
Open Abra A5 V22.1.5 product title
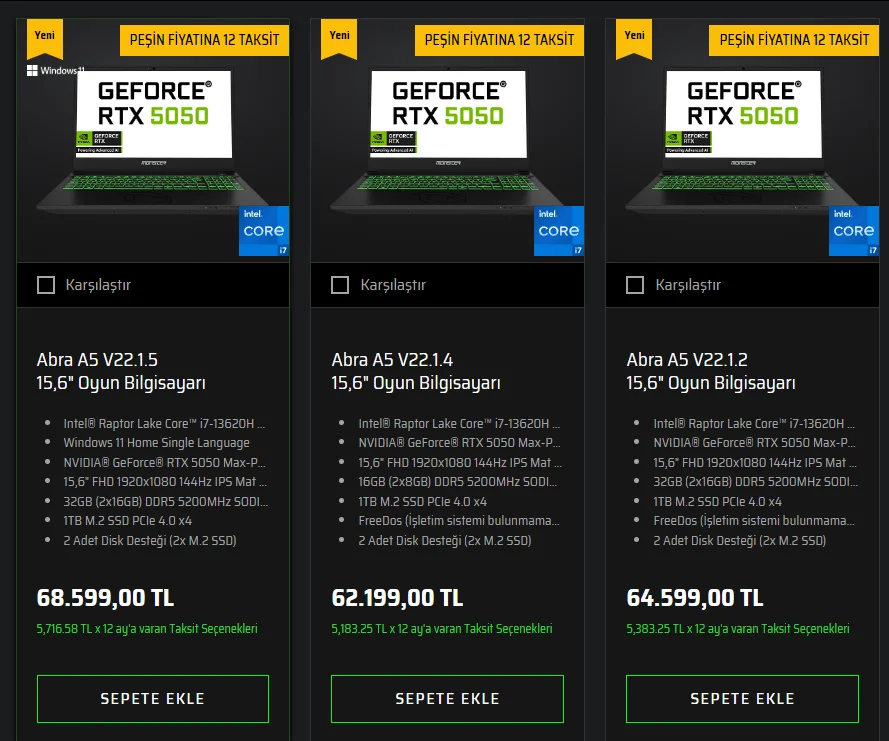pyautogui.click(x=121, y=371)
